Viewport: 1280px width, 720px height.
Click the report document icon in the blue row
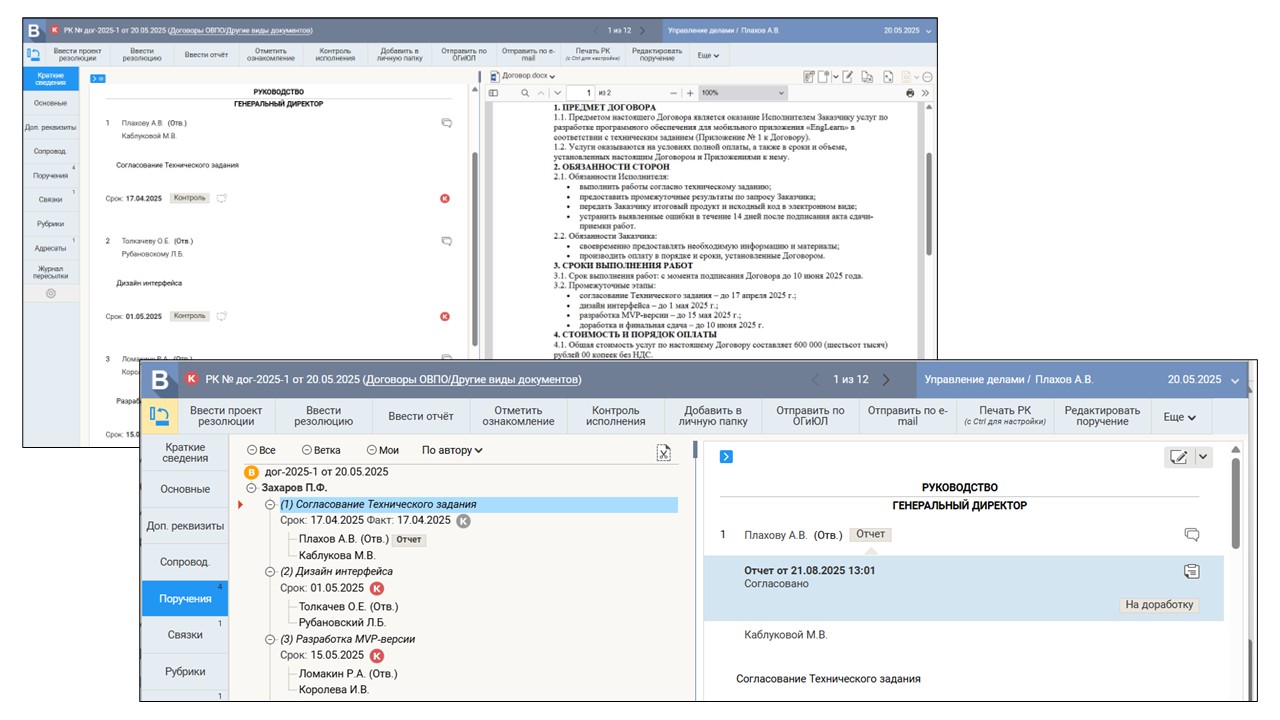click(x=1191, y=571)
